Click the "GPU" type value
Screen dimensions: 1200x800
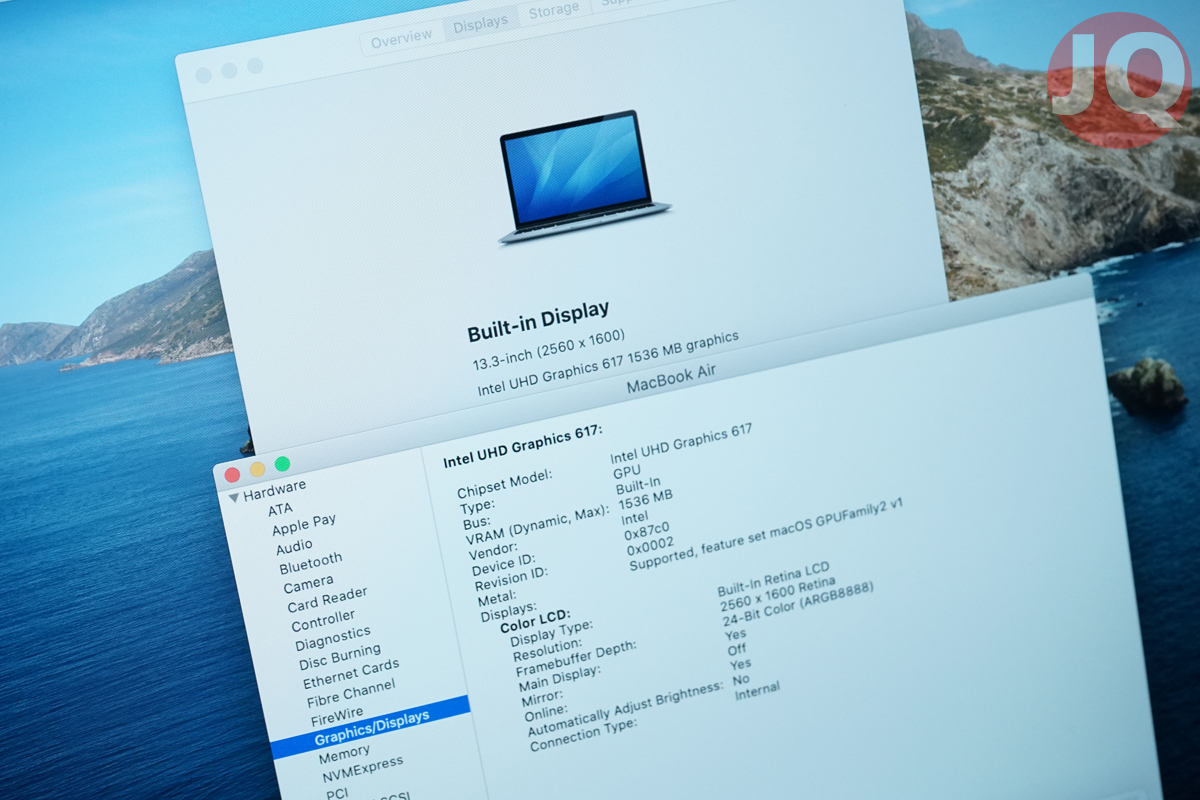coord(627,471)
